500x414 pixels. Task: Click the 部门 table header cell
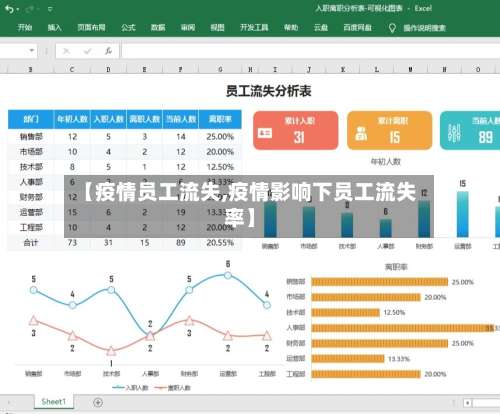coord(31,119)
